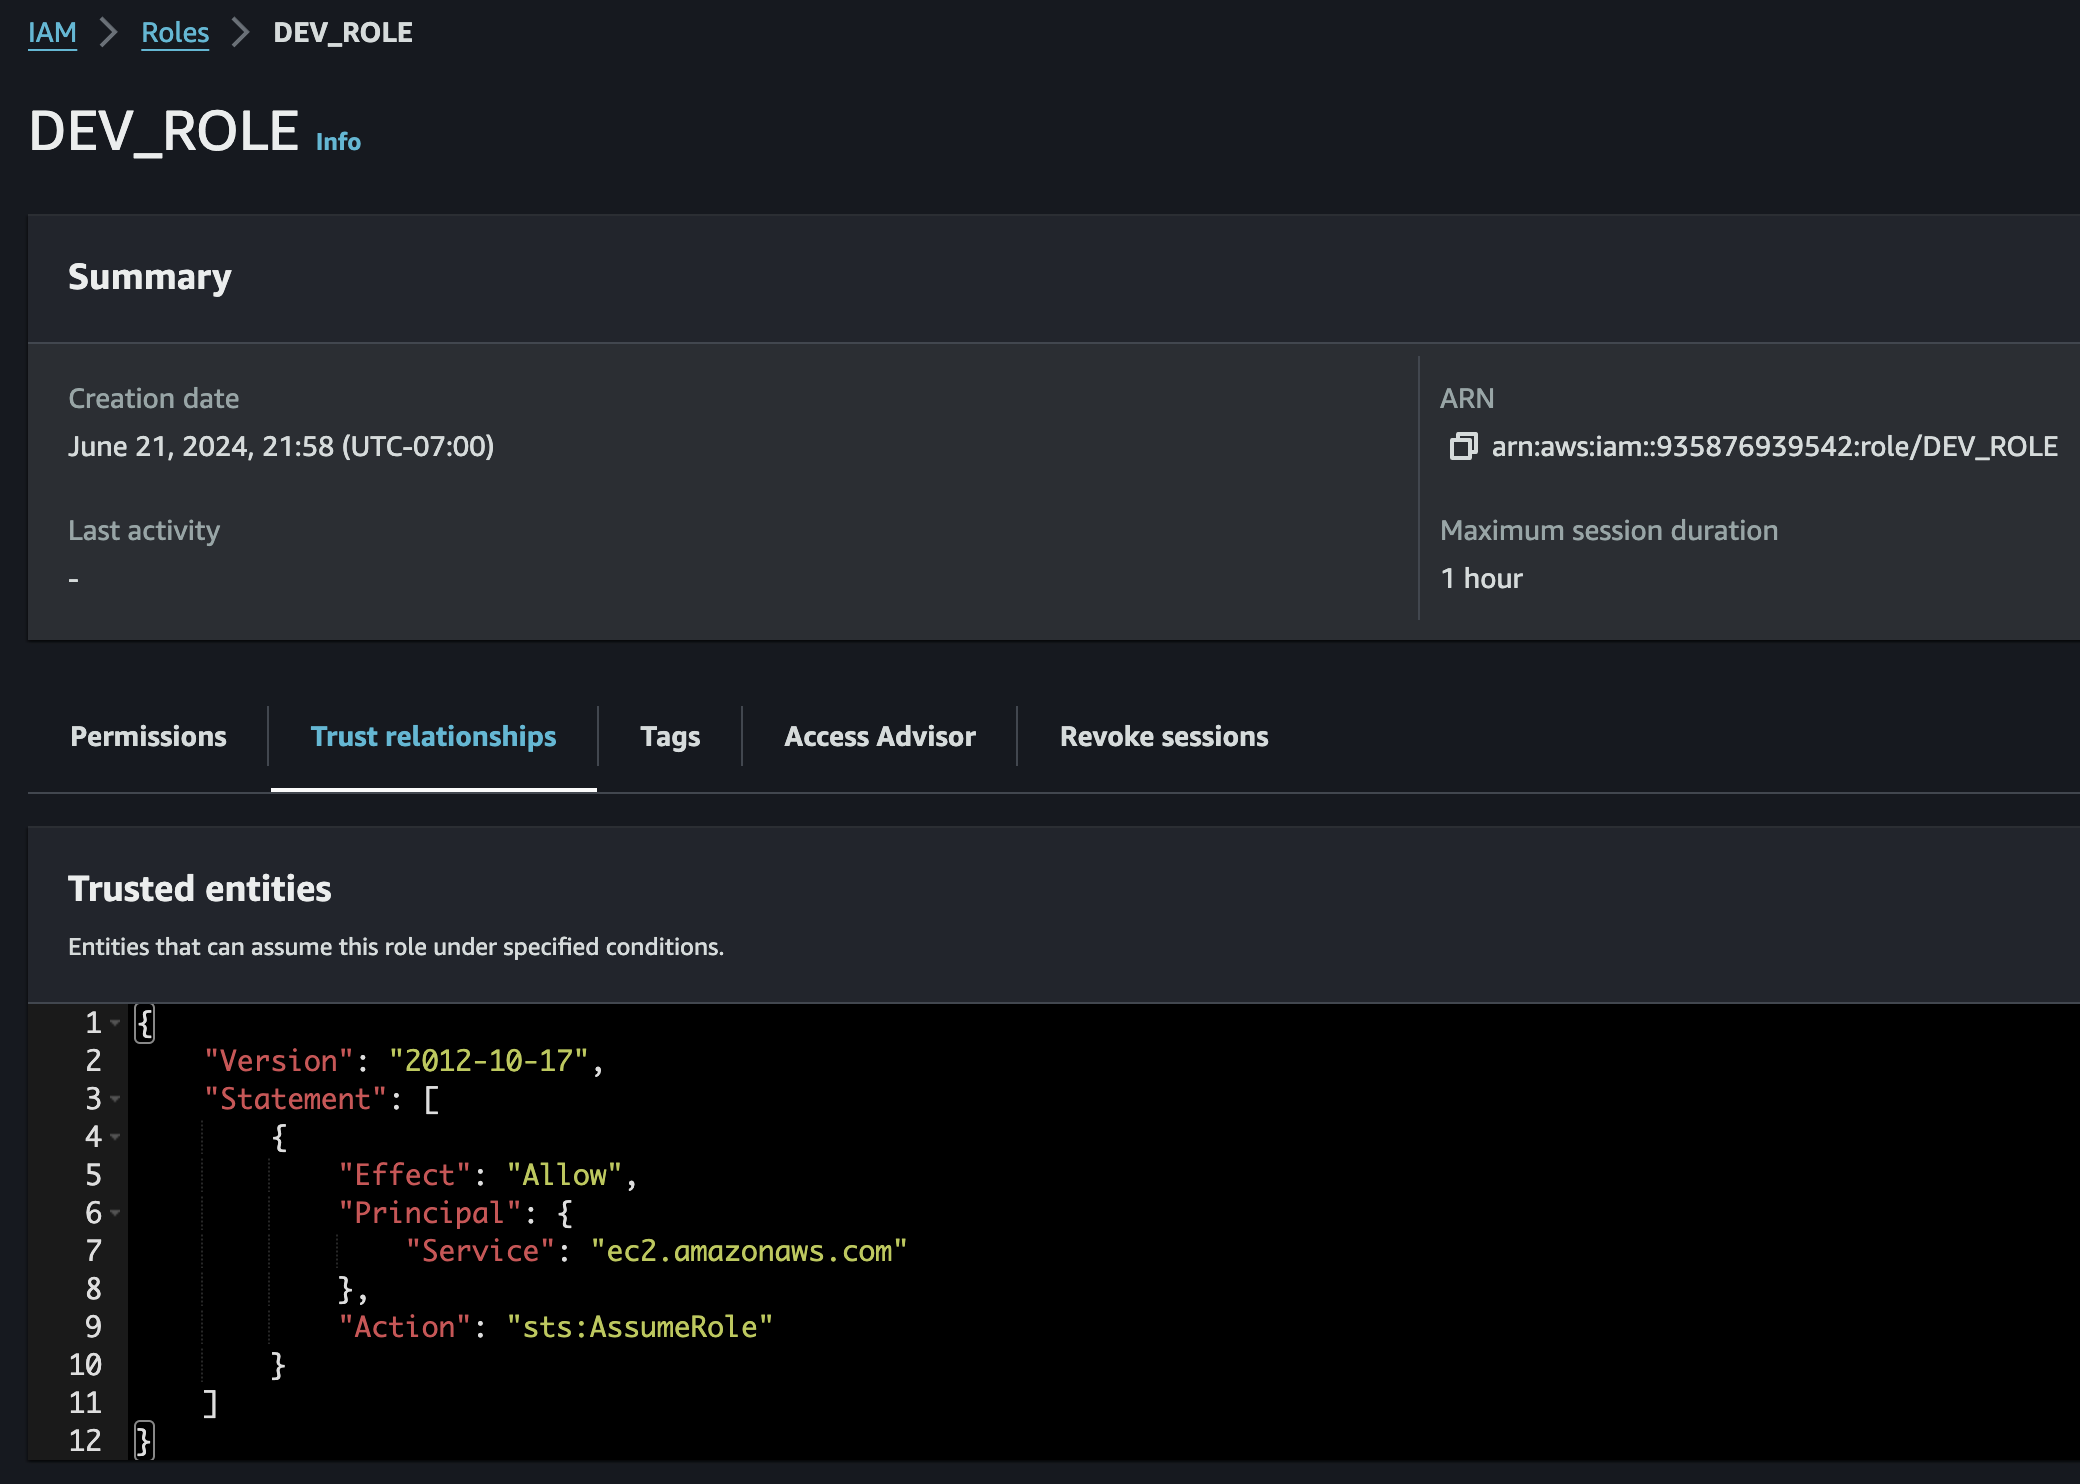
Task: Click line number 12 in the editor gutter
Action: coord(86,1441)
